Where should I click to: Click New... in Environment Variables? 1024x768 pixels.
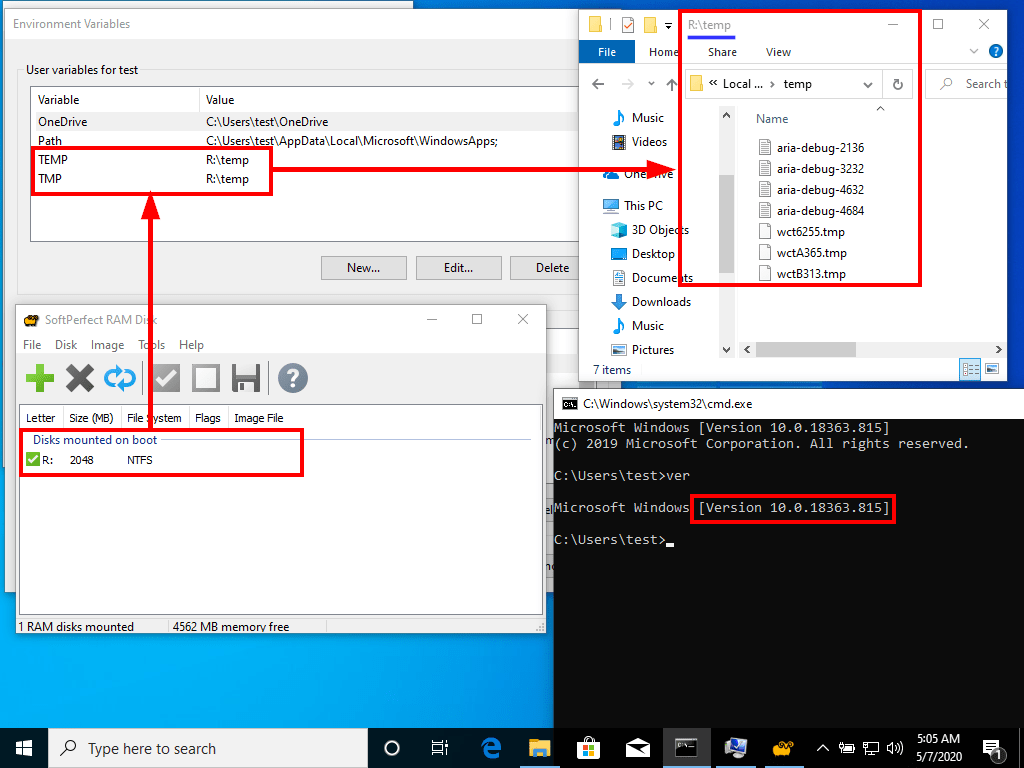pos(364,268)
